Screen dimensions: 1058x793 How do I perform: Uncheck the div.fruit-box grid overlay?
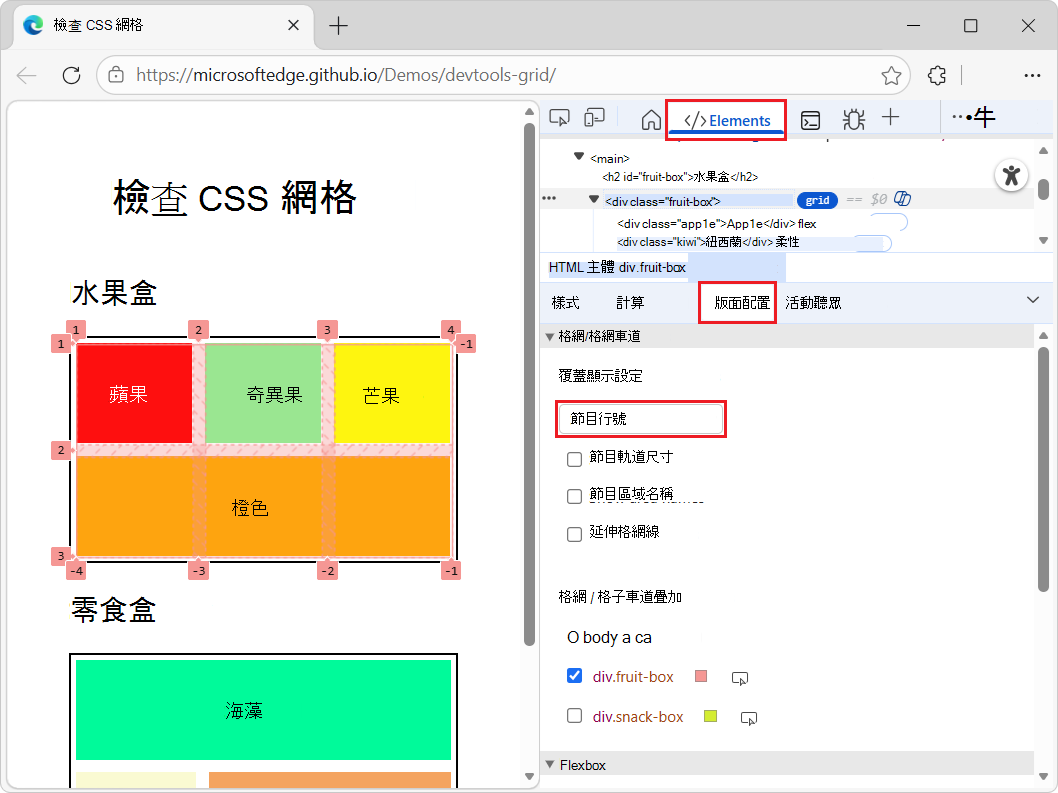[574, 676]
